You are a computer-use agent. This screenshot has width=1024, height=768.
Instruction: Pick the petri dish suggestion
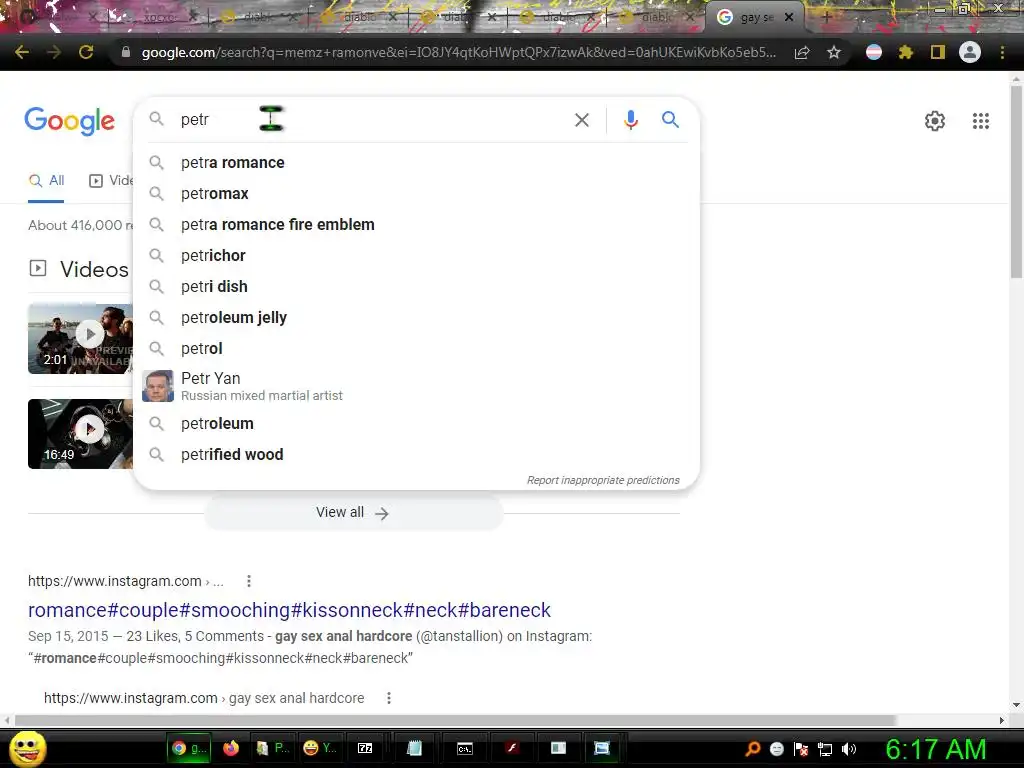pos(416,287)
